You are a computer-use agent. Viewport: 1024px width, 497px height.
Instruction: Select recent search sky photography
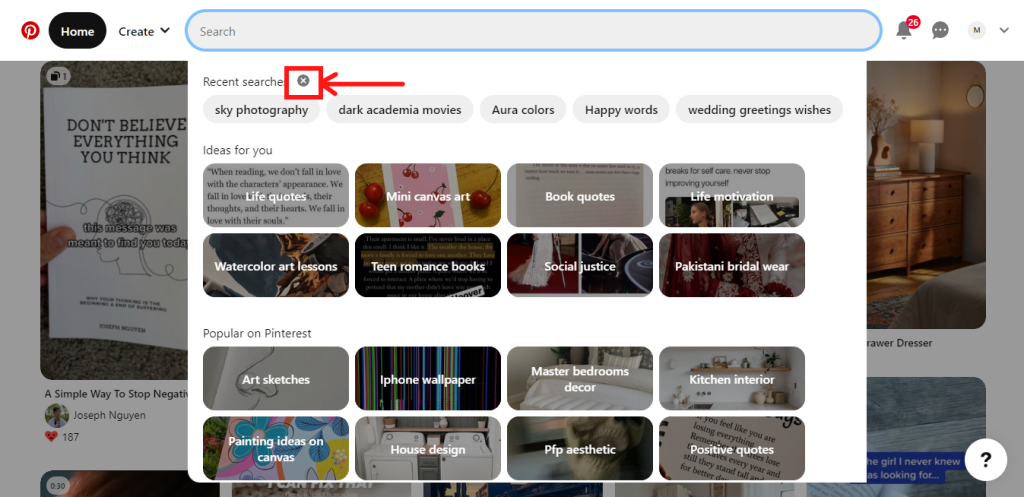pyautogui.click(x=261, y=110)
